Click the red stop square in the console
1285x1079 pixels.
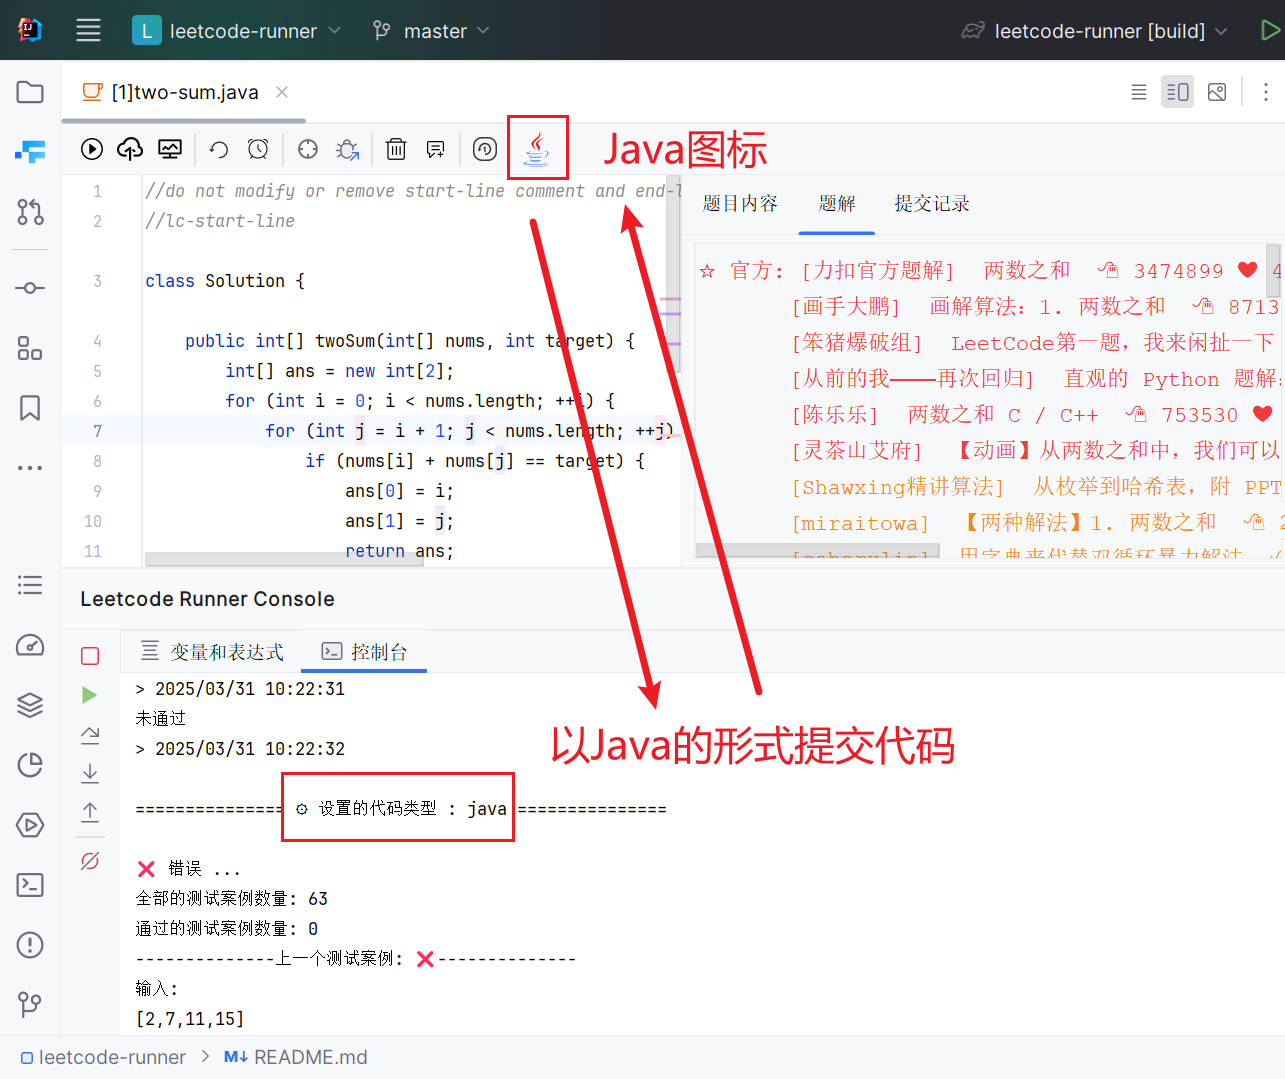click(90, 656)
